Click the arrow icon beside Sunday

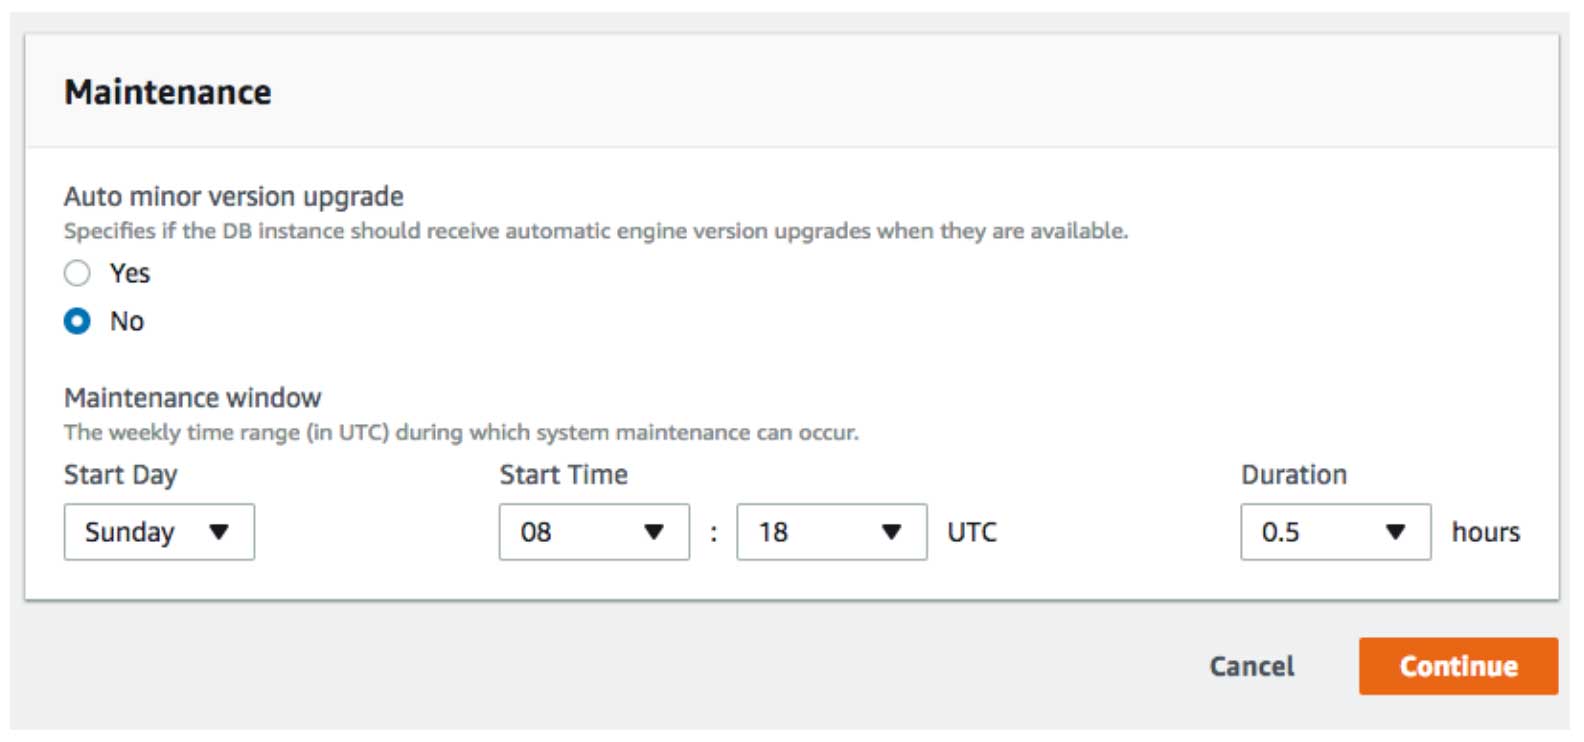click(219, 532)
